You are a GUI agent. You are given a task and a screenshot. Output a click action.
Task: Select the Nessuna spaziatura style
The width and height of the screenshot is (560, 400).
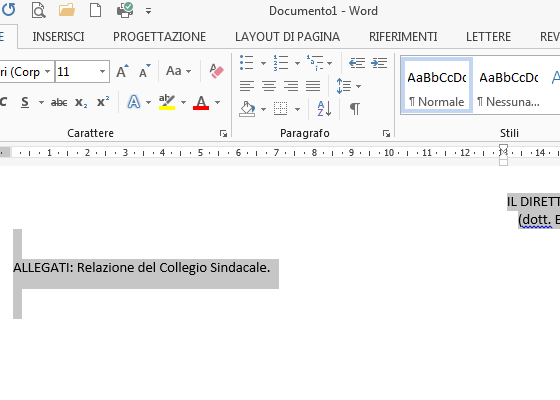pyautogui.click(x=508, y=86)
